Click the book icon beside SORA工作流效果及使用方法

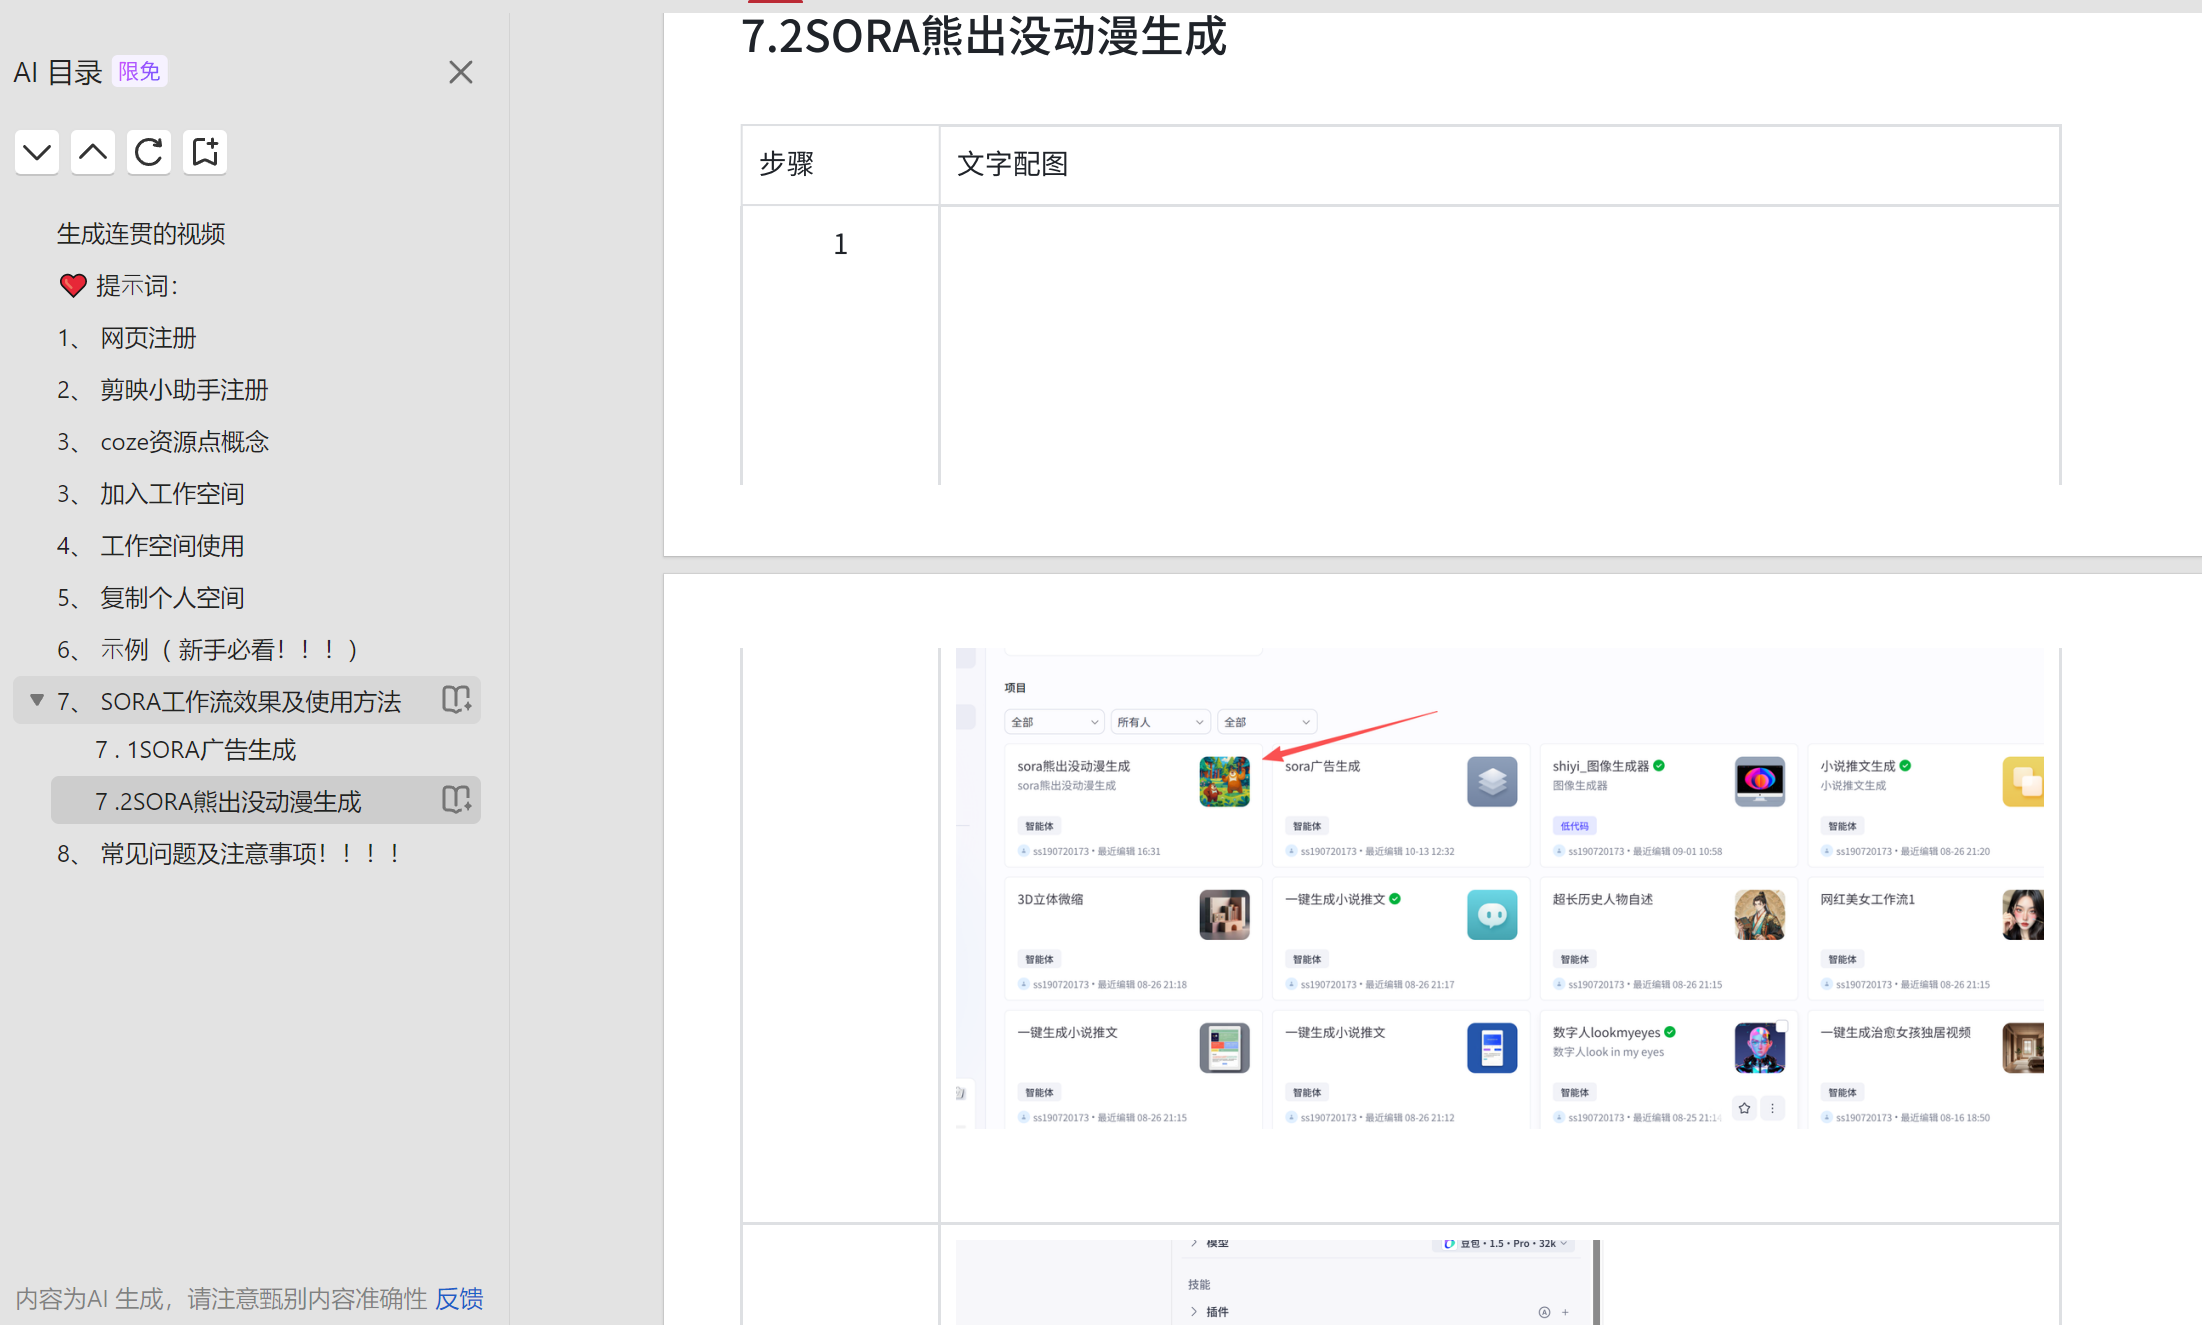click(x=455, y=700)
